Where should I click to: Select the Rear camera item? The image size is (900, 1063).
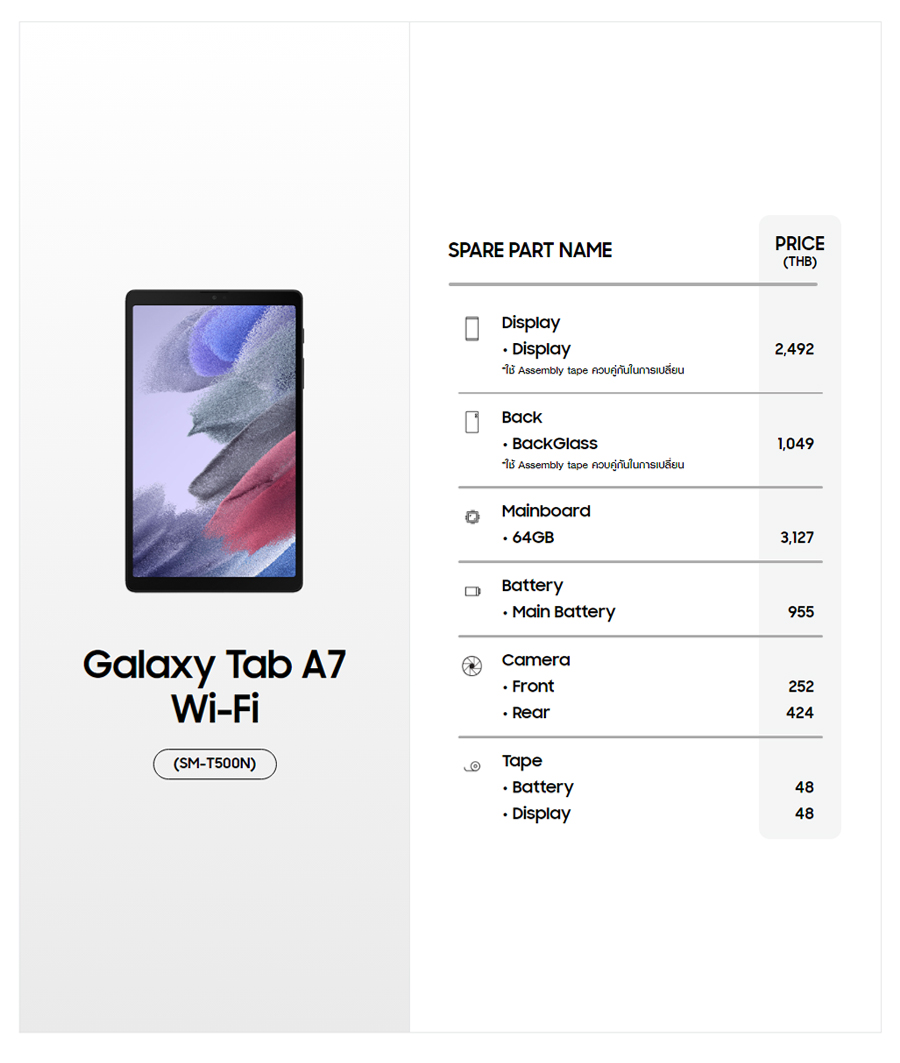click(x=530, y=713)
